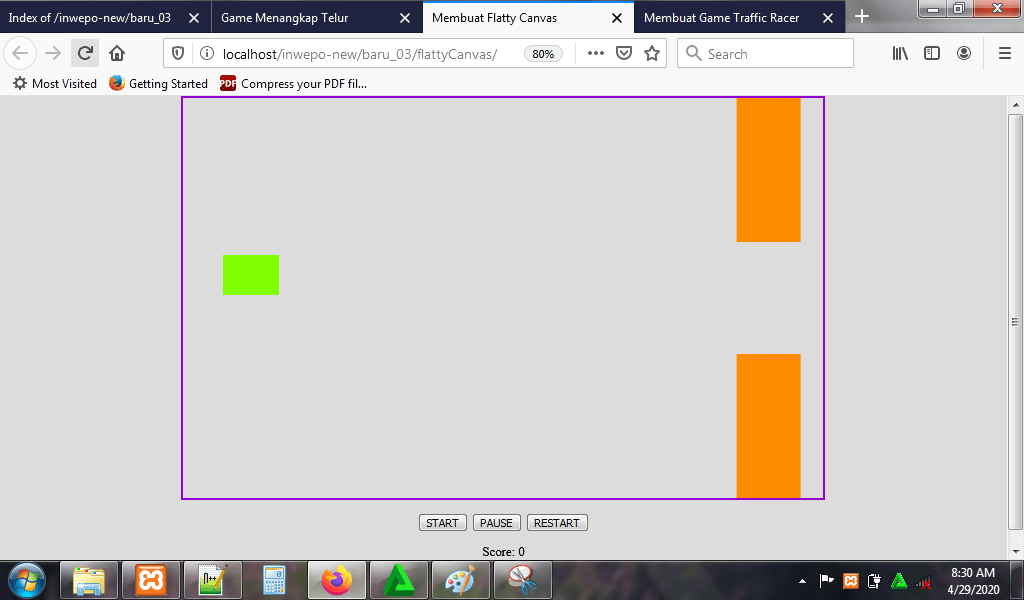Close the Index of /inwepo-new tab
The image size is (1024, 600).
(194, 18)
